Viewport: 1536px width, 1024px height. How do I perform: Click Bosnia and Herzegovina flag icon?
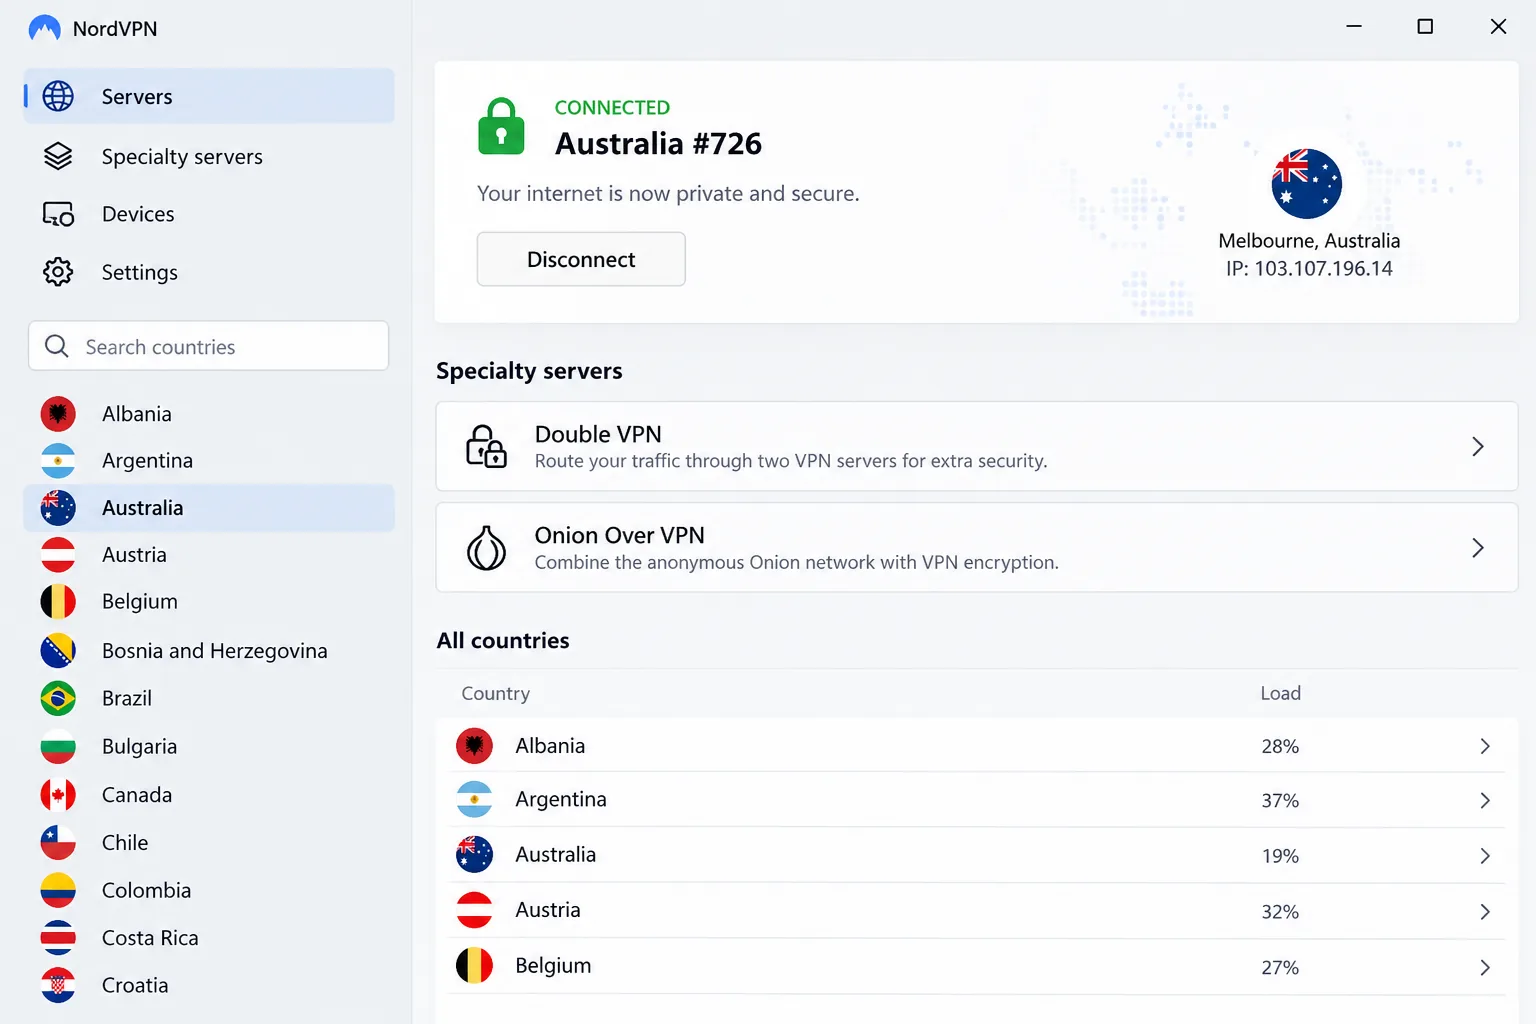pos(58,650)
